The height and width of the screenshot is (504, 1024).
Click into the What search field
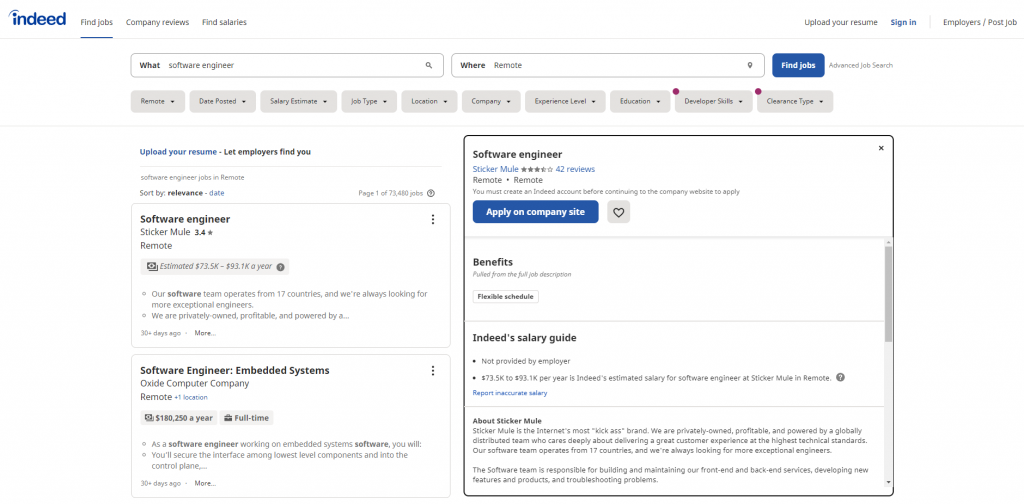click(287, 65)
